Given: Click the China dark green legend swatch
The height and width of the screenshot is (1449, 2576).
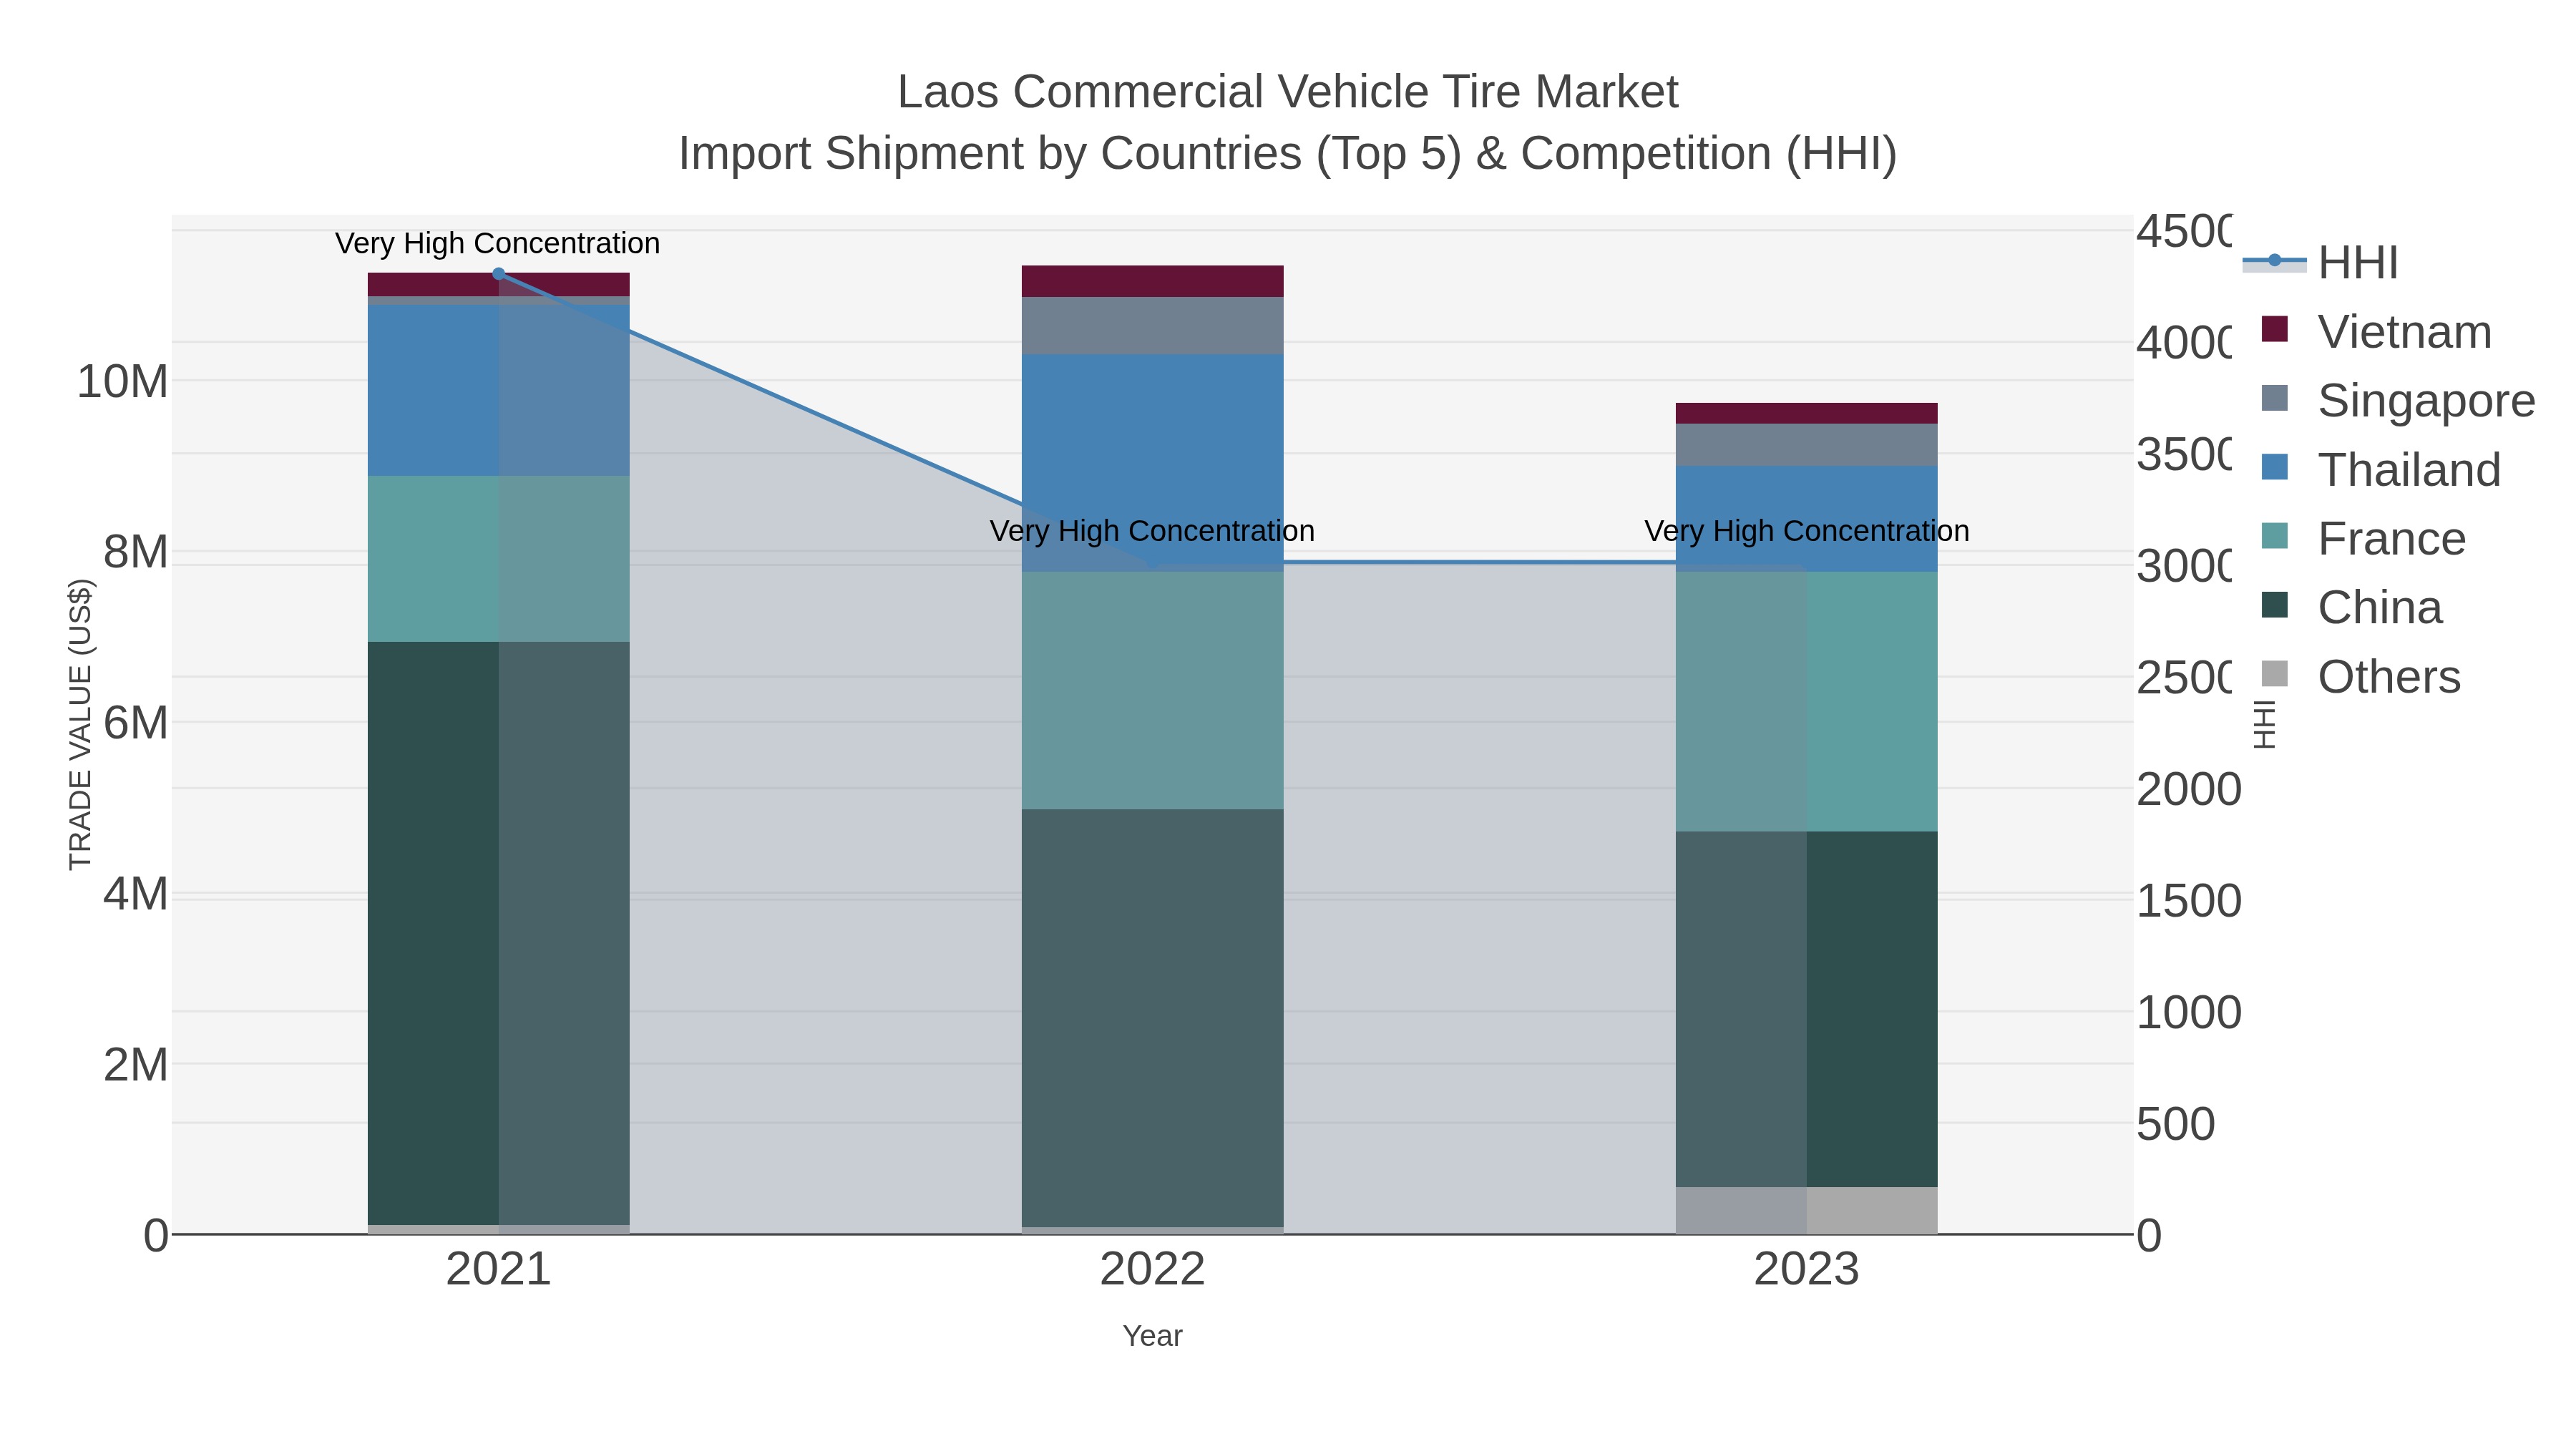Looking at the screenshot, I should pos(2274,605).
